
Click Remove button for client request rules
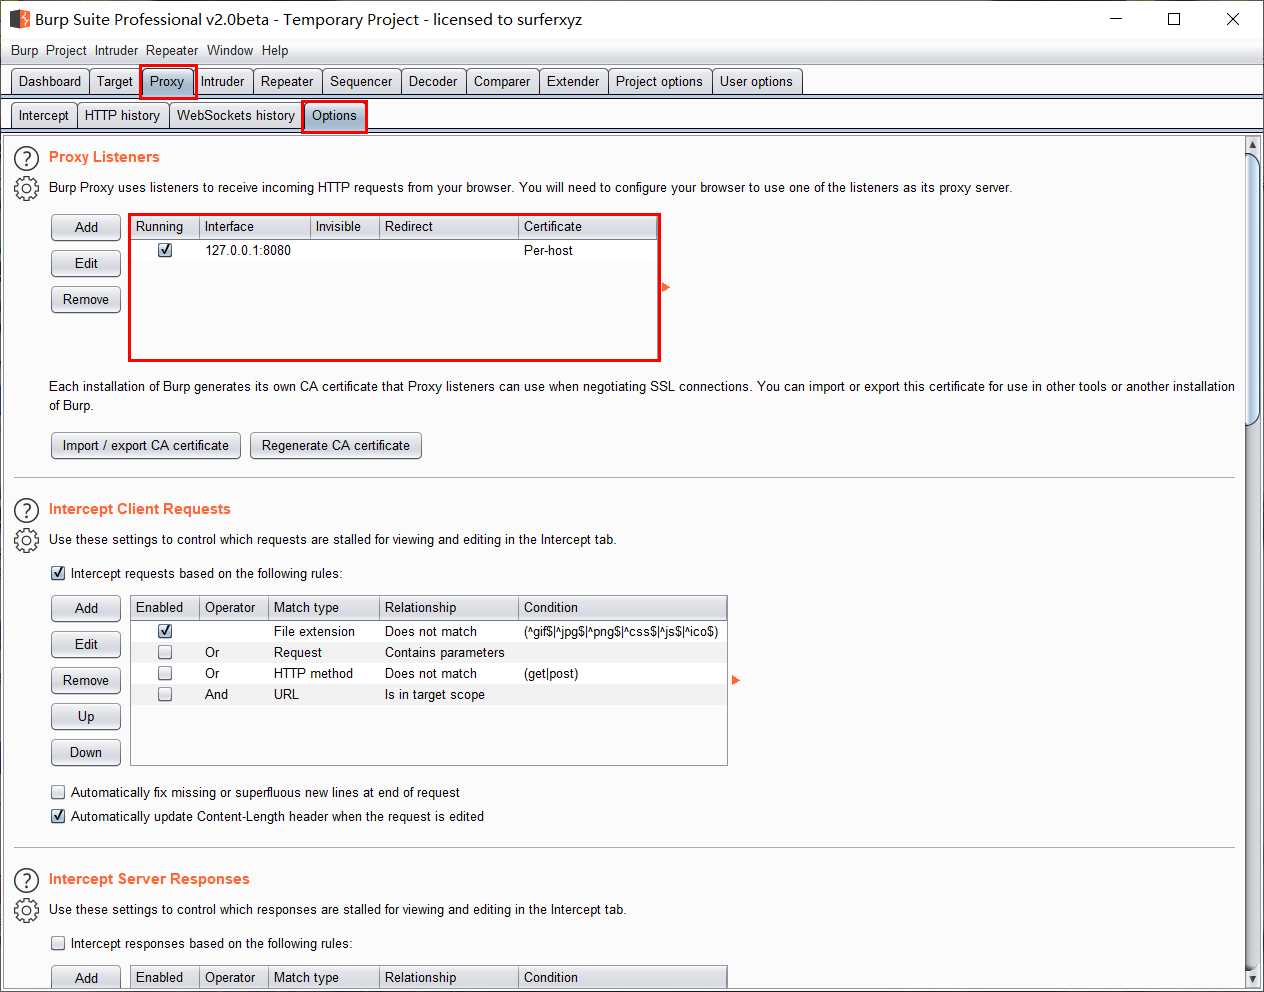pyautogui.click(x=86, y=680)
